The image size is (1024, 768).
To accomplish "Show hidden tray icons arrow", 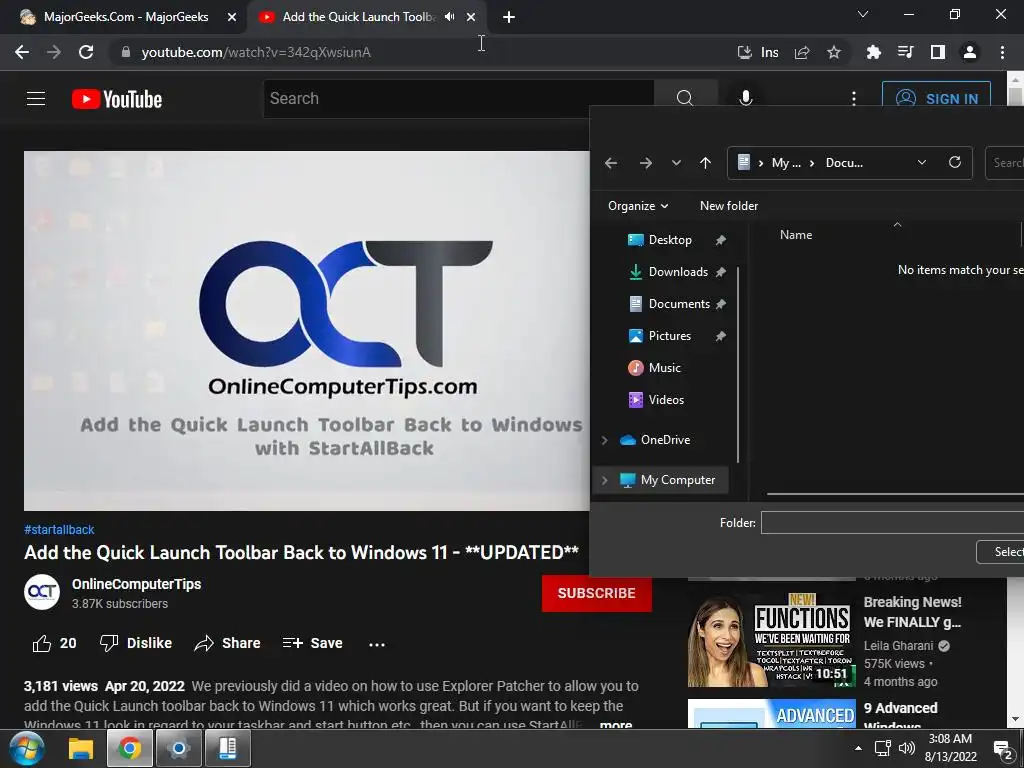I will pos(858,748).
